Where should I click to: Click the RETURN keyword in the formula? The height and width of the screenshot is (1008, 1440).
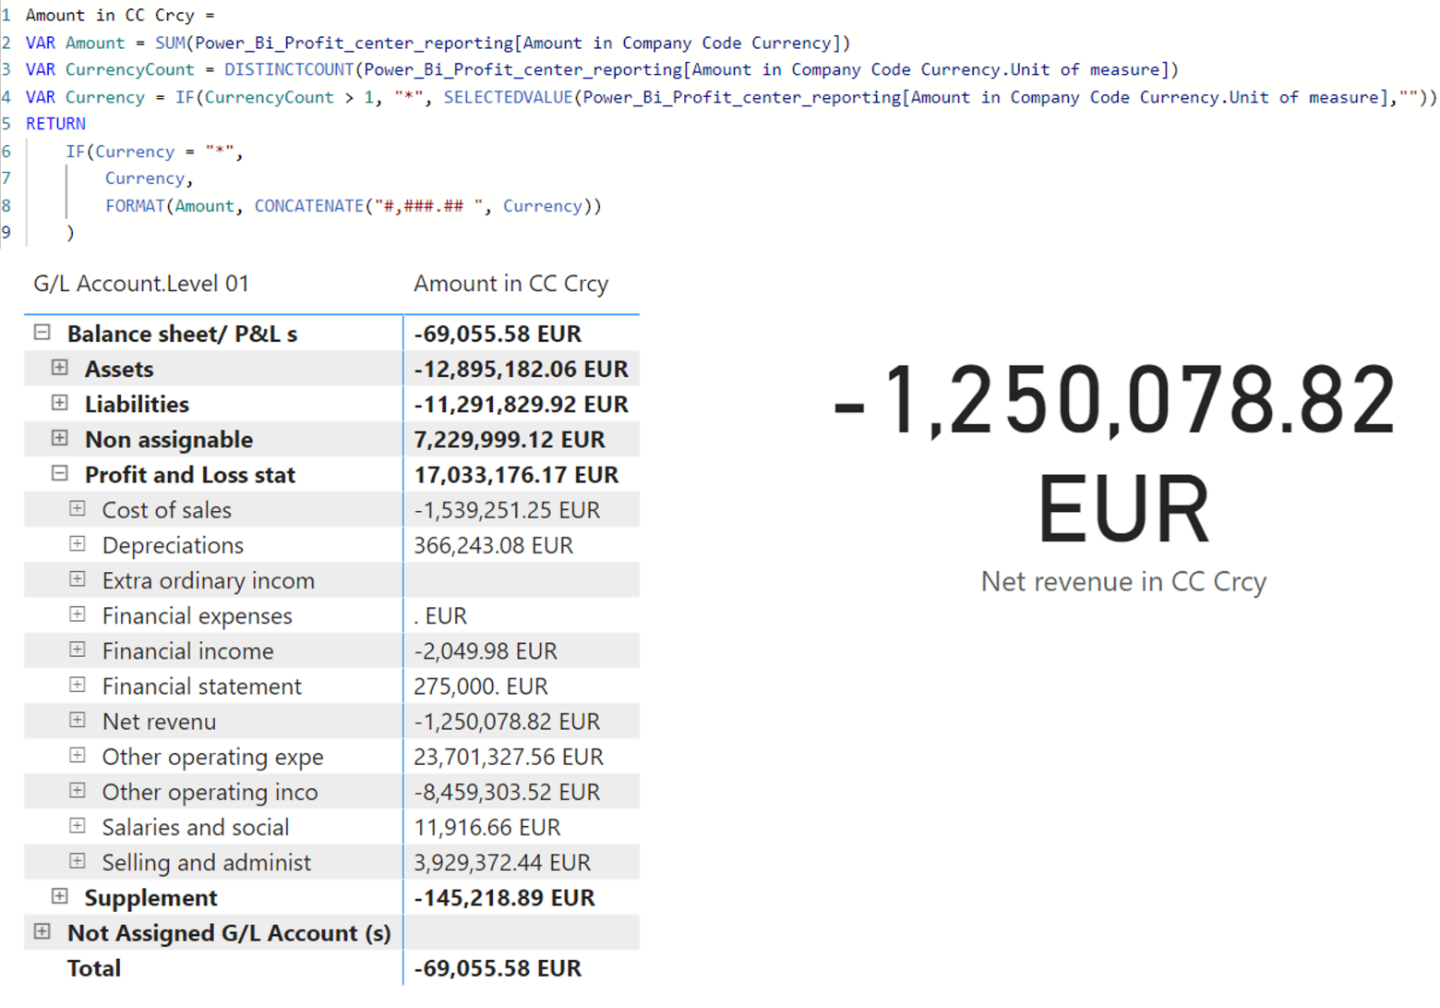point(56,124)
